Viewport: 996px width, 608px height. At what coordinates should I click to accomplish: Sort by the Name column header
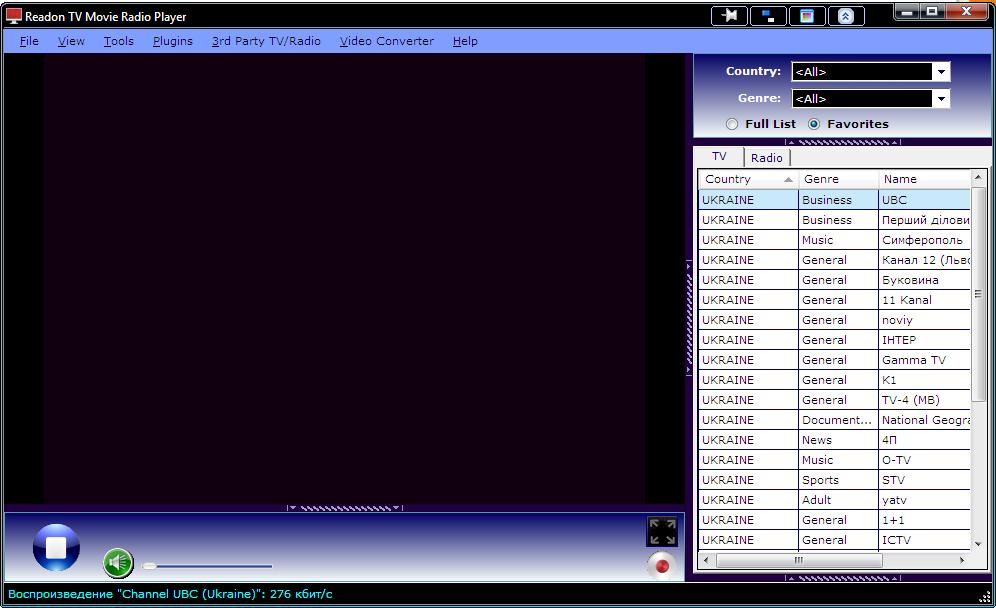coord(924,179)
